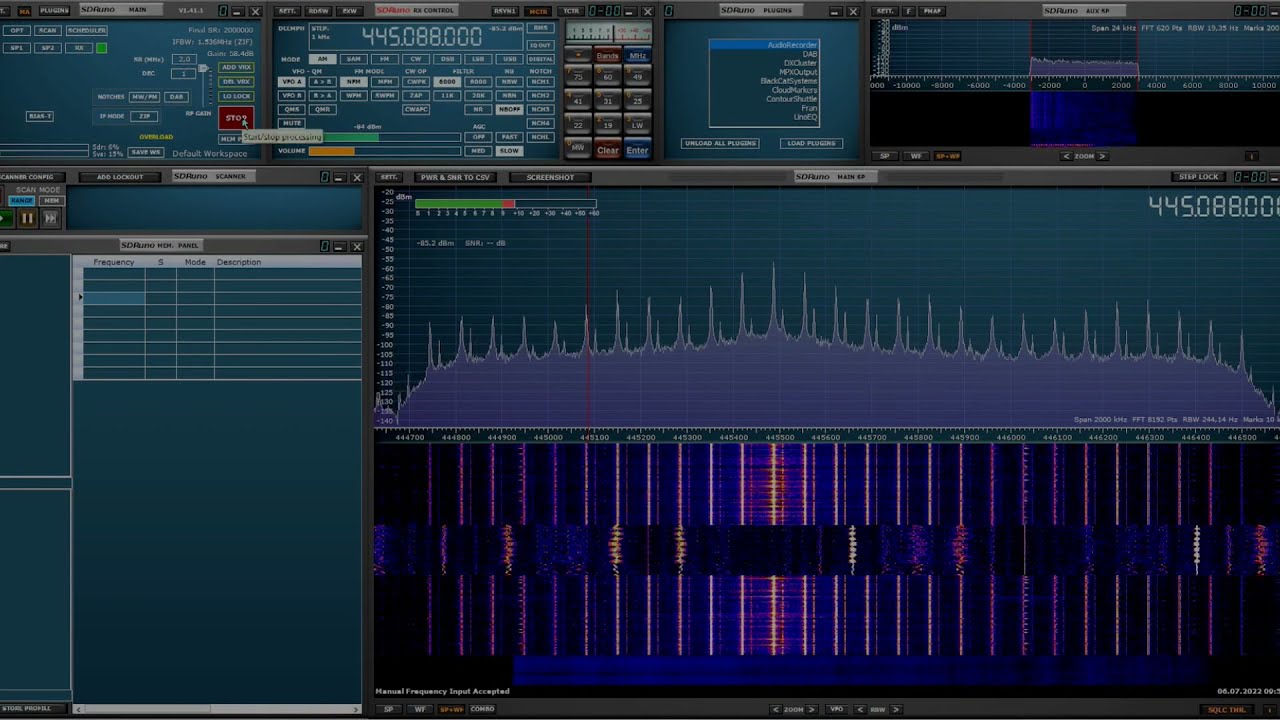
Task: Set AGC to SLOW
Action: pyautogui.click(x=509, y=151)
